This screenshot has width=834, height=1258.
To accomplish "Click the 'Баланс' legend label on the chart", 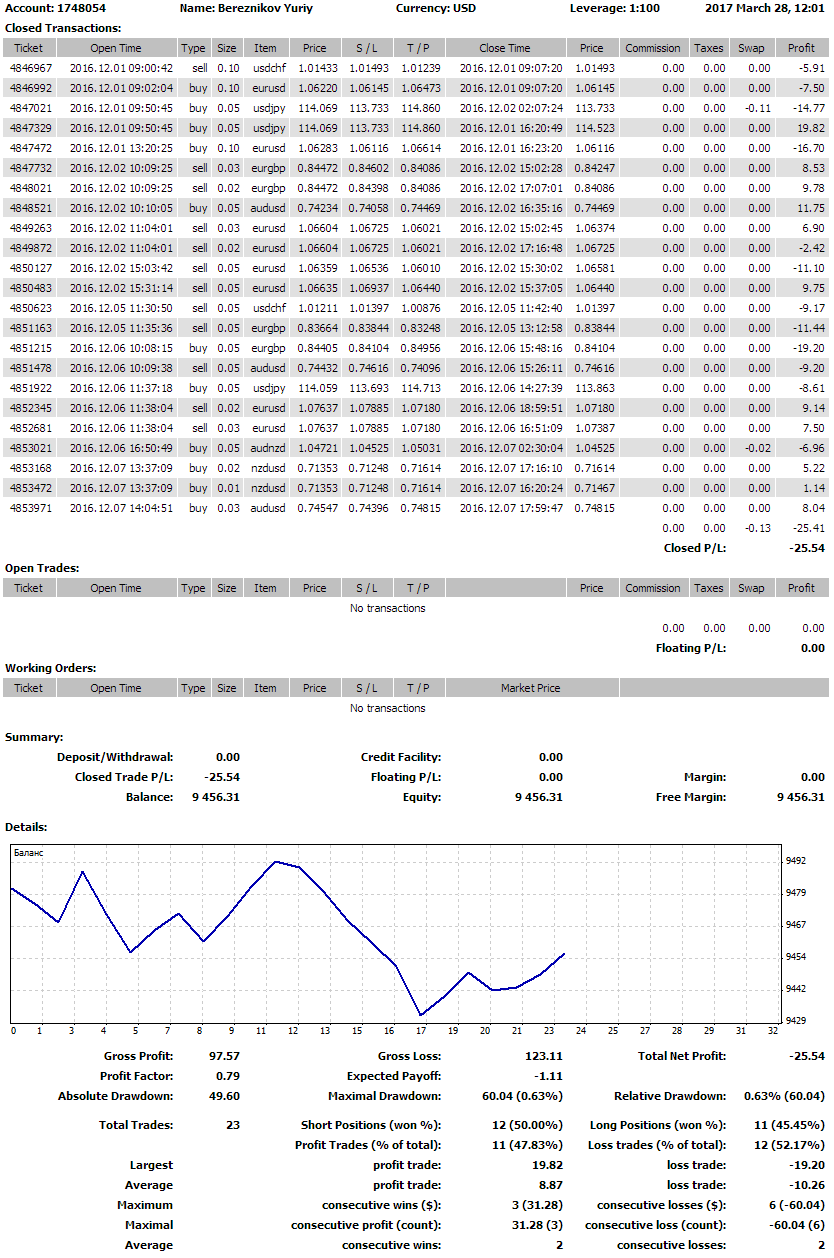I will click(28, 853).
